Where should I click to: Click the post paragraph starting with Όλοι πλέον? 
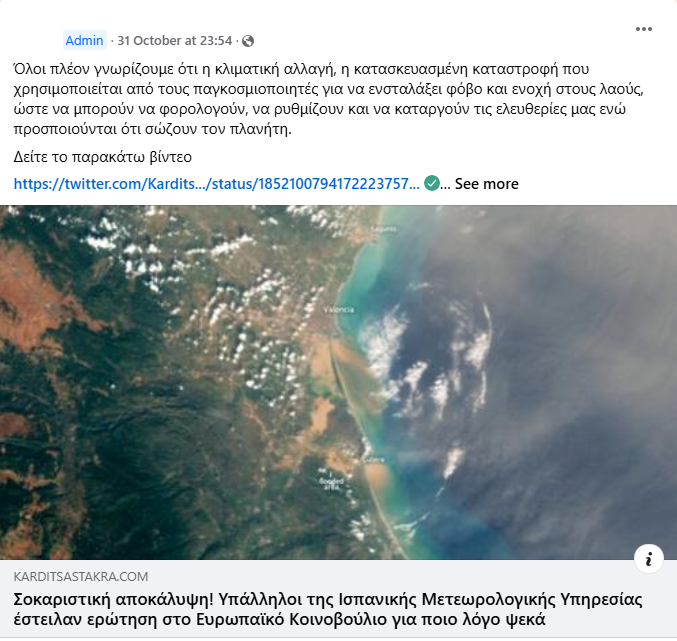tap(329, 99)
